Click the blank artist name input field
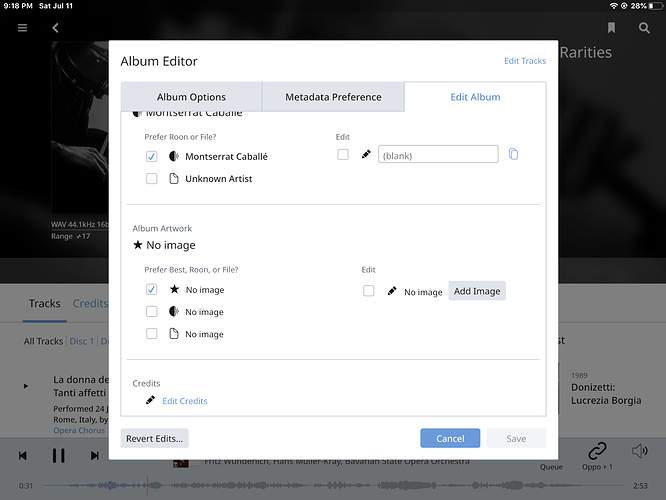The width and height of the screenshot is (666, 500). click(x=438, y=154)
